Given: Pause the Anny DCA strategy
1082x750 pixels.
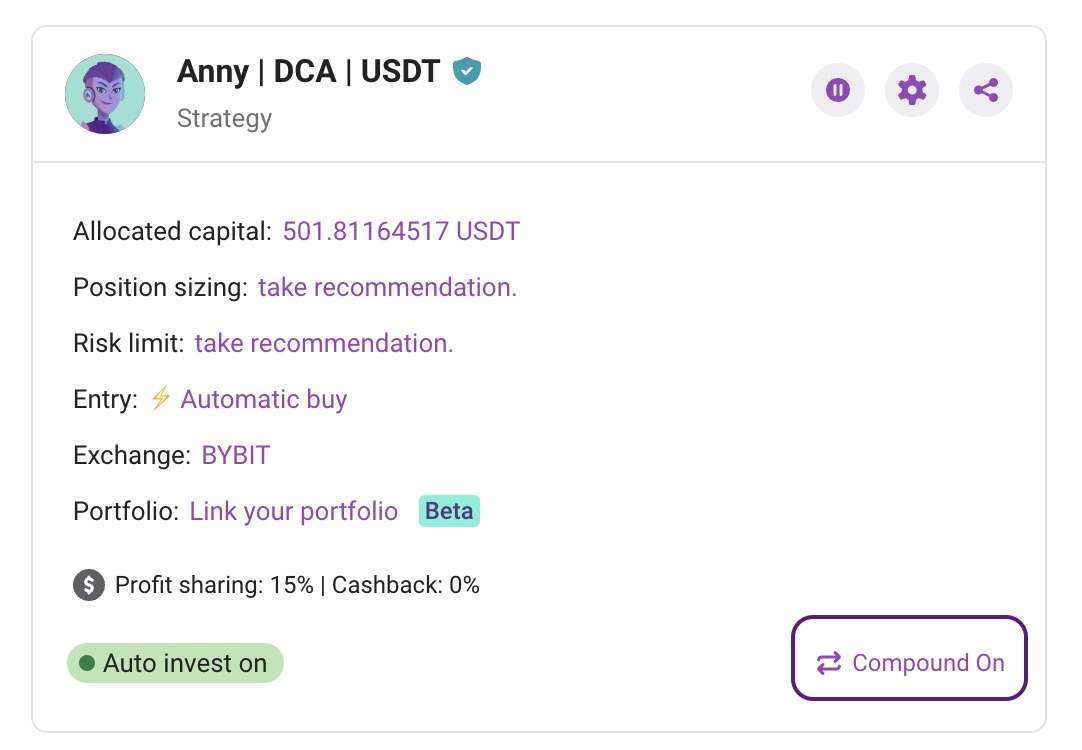Looking at the screenshot, I should (838, 90).
